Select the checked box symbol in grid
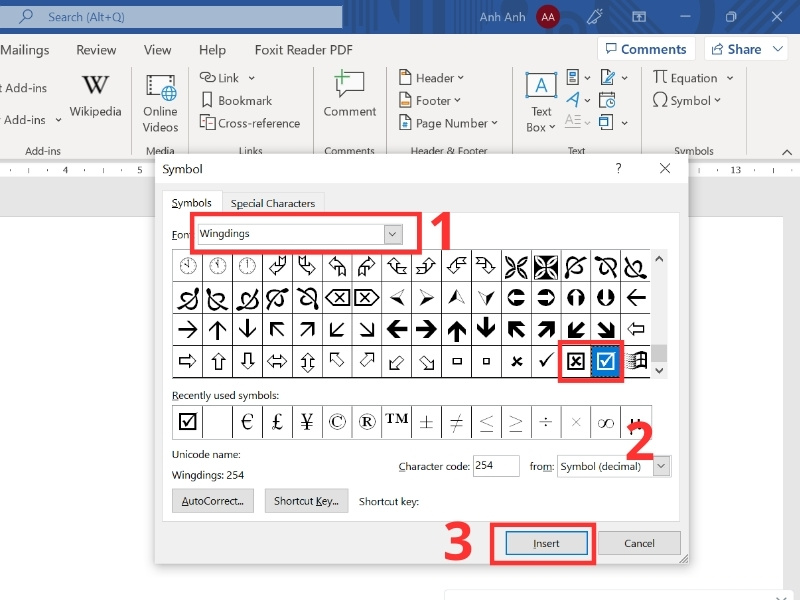The width and height of the screenshot is (800, 600). [x=606, y=361]
